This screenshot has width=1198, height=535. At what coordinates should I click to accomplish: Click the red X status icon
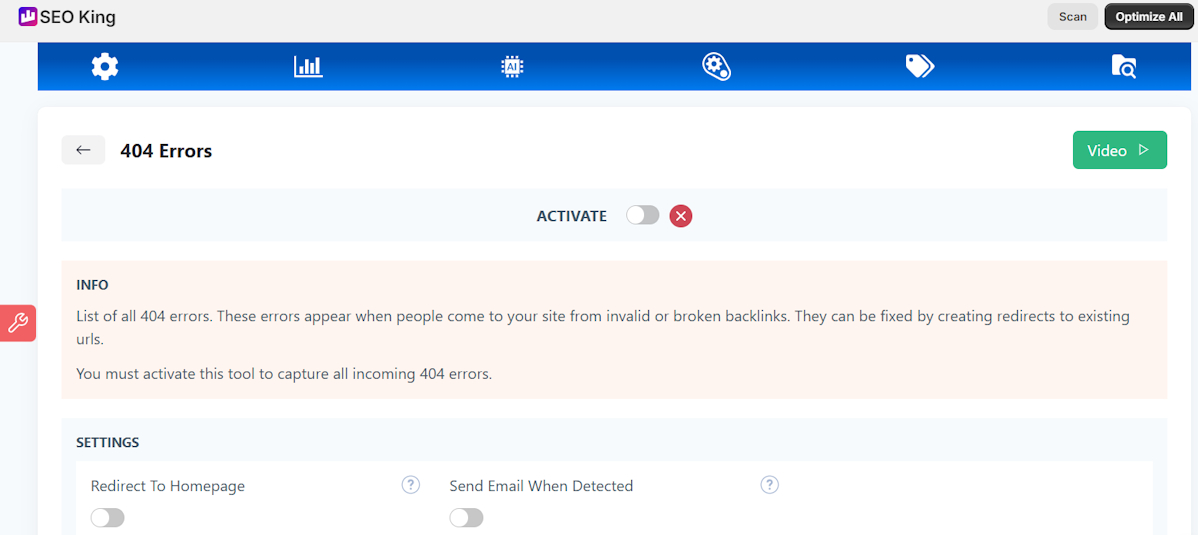pos(681,216)
